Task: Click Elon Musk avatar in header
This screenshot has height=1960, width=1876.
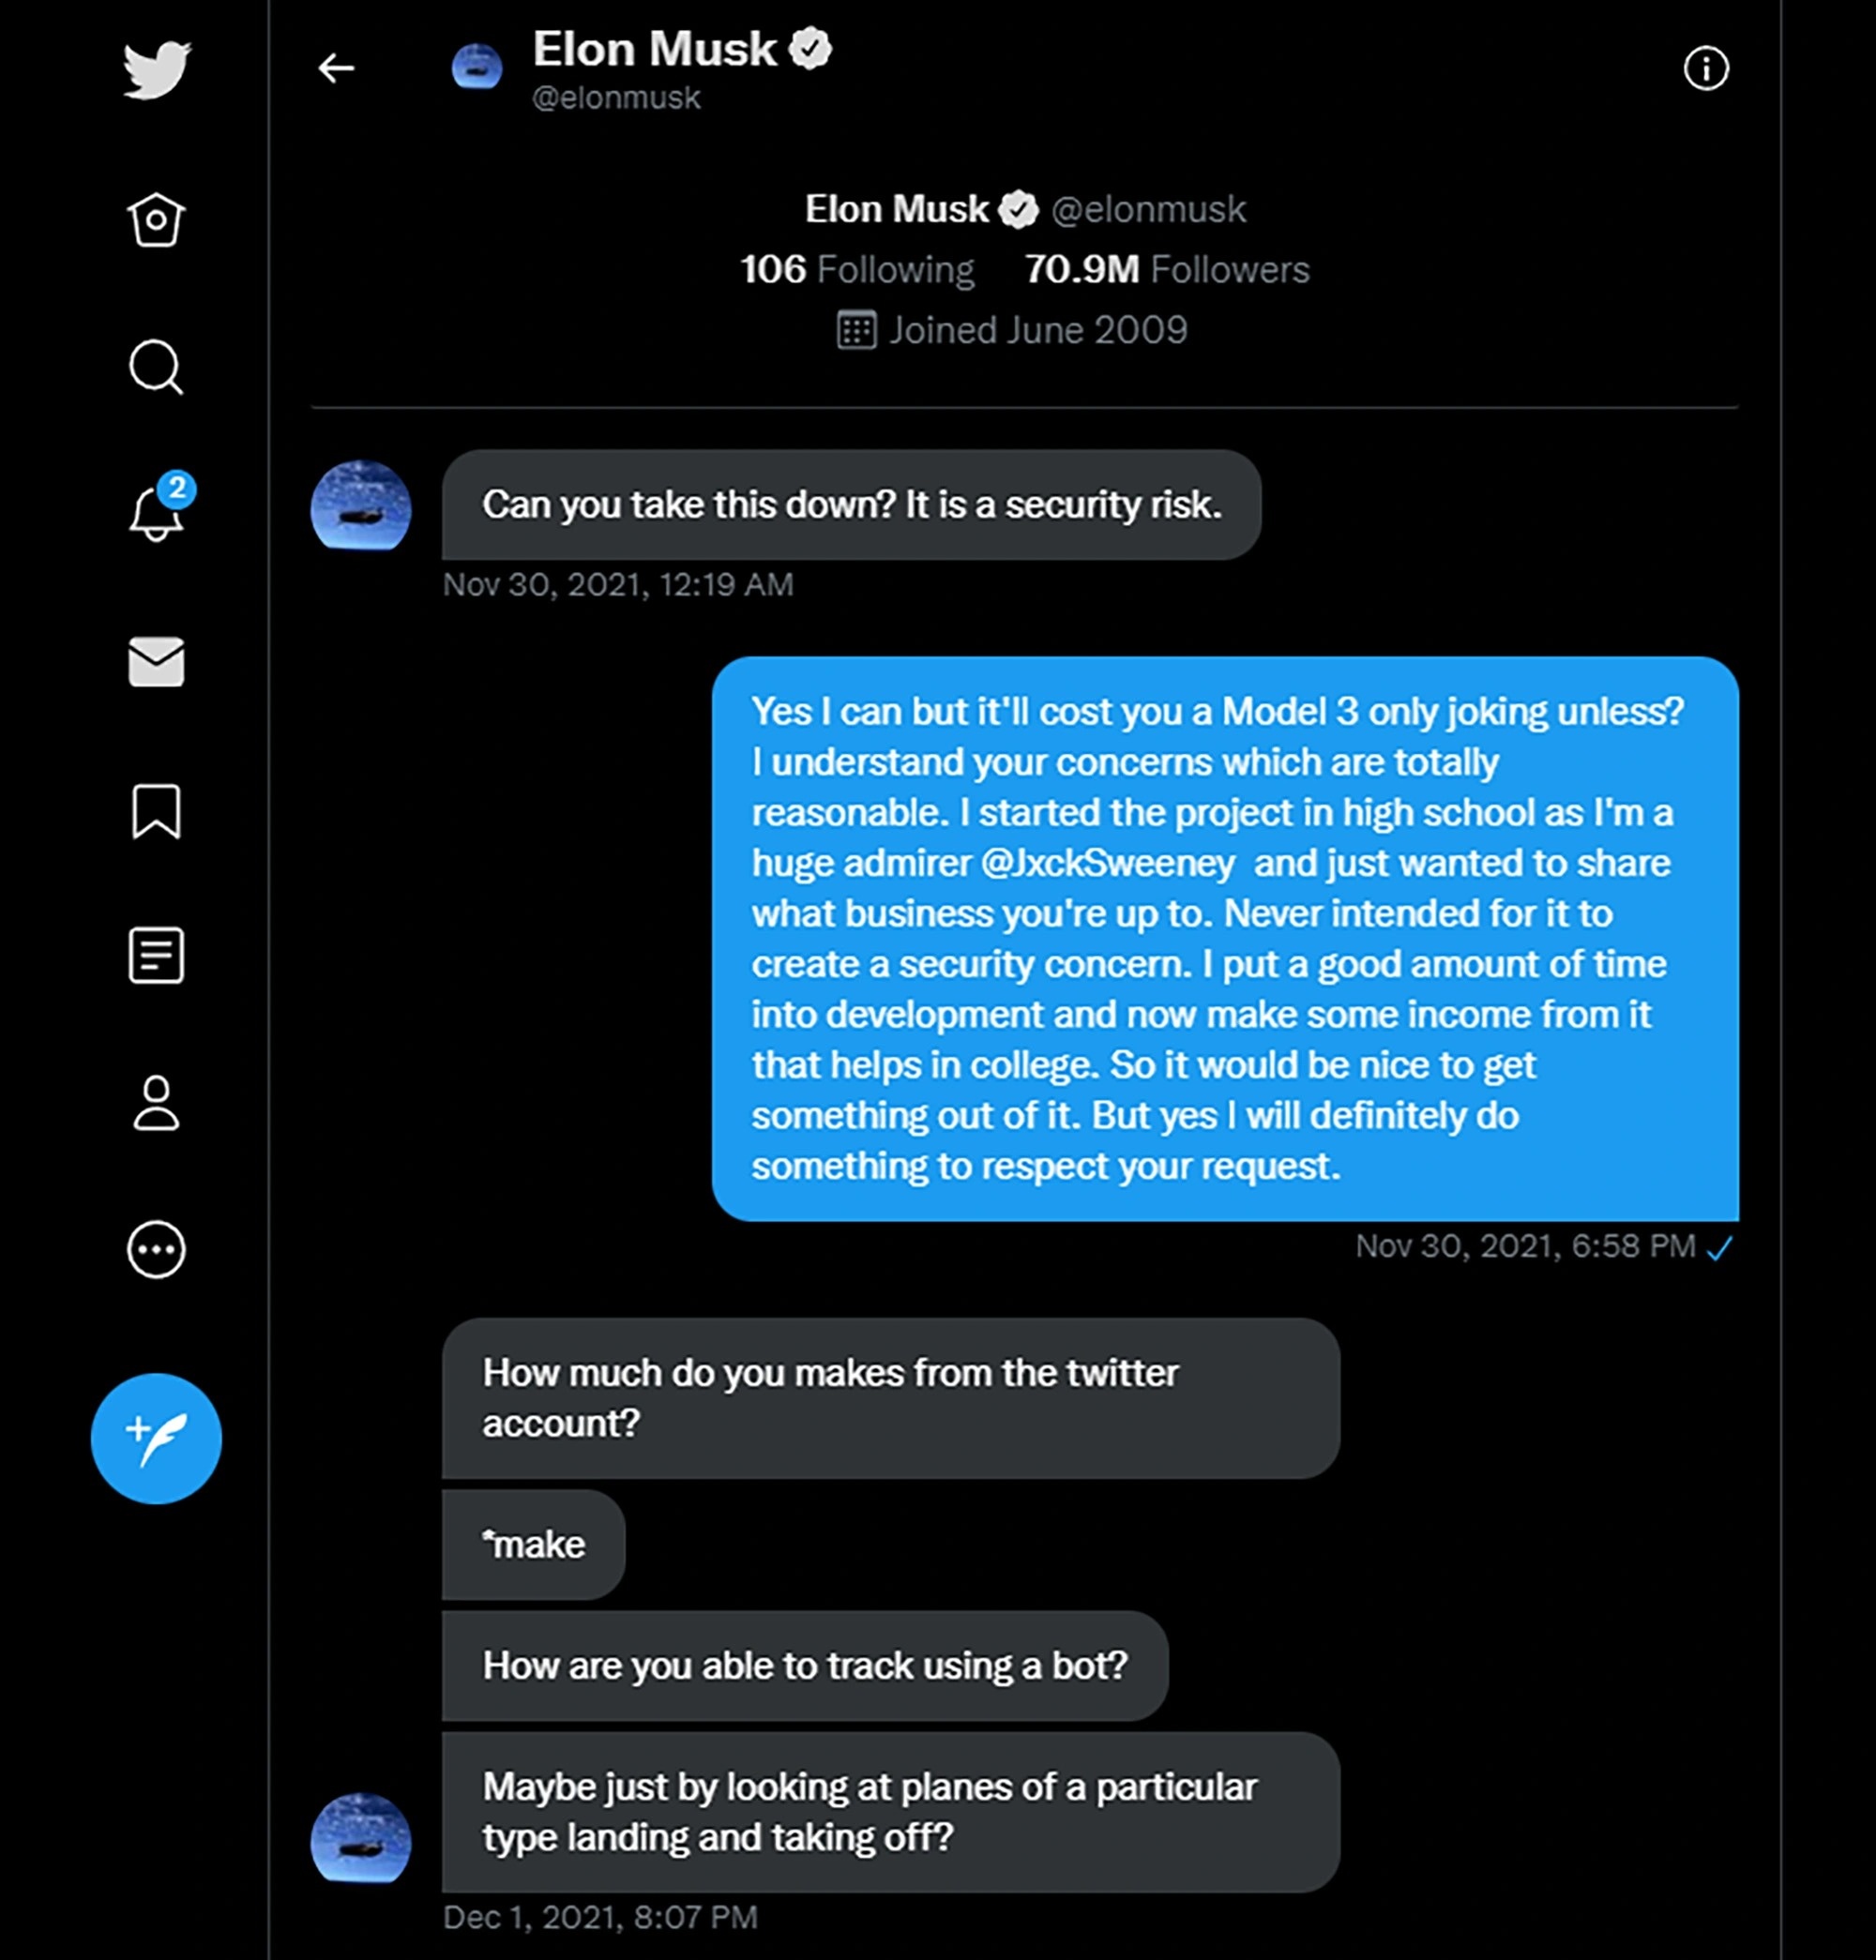Action: 477,67
